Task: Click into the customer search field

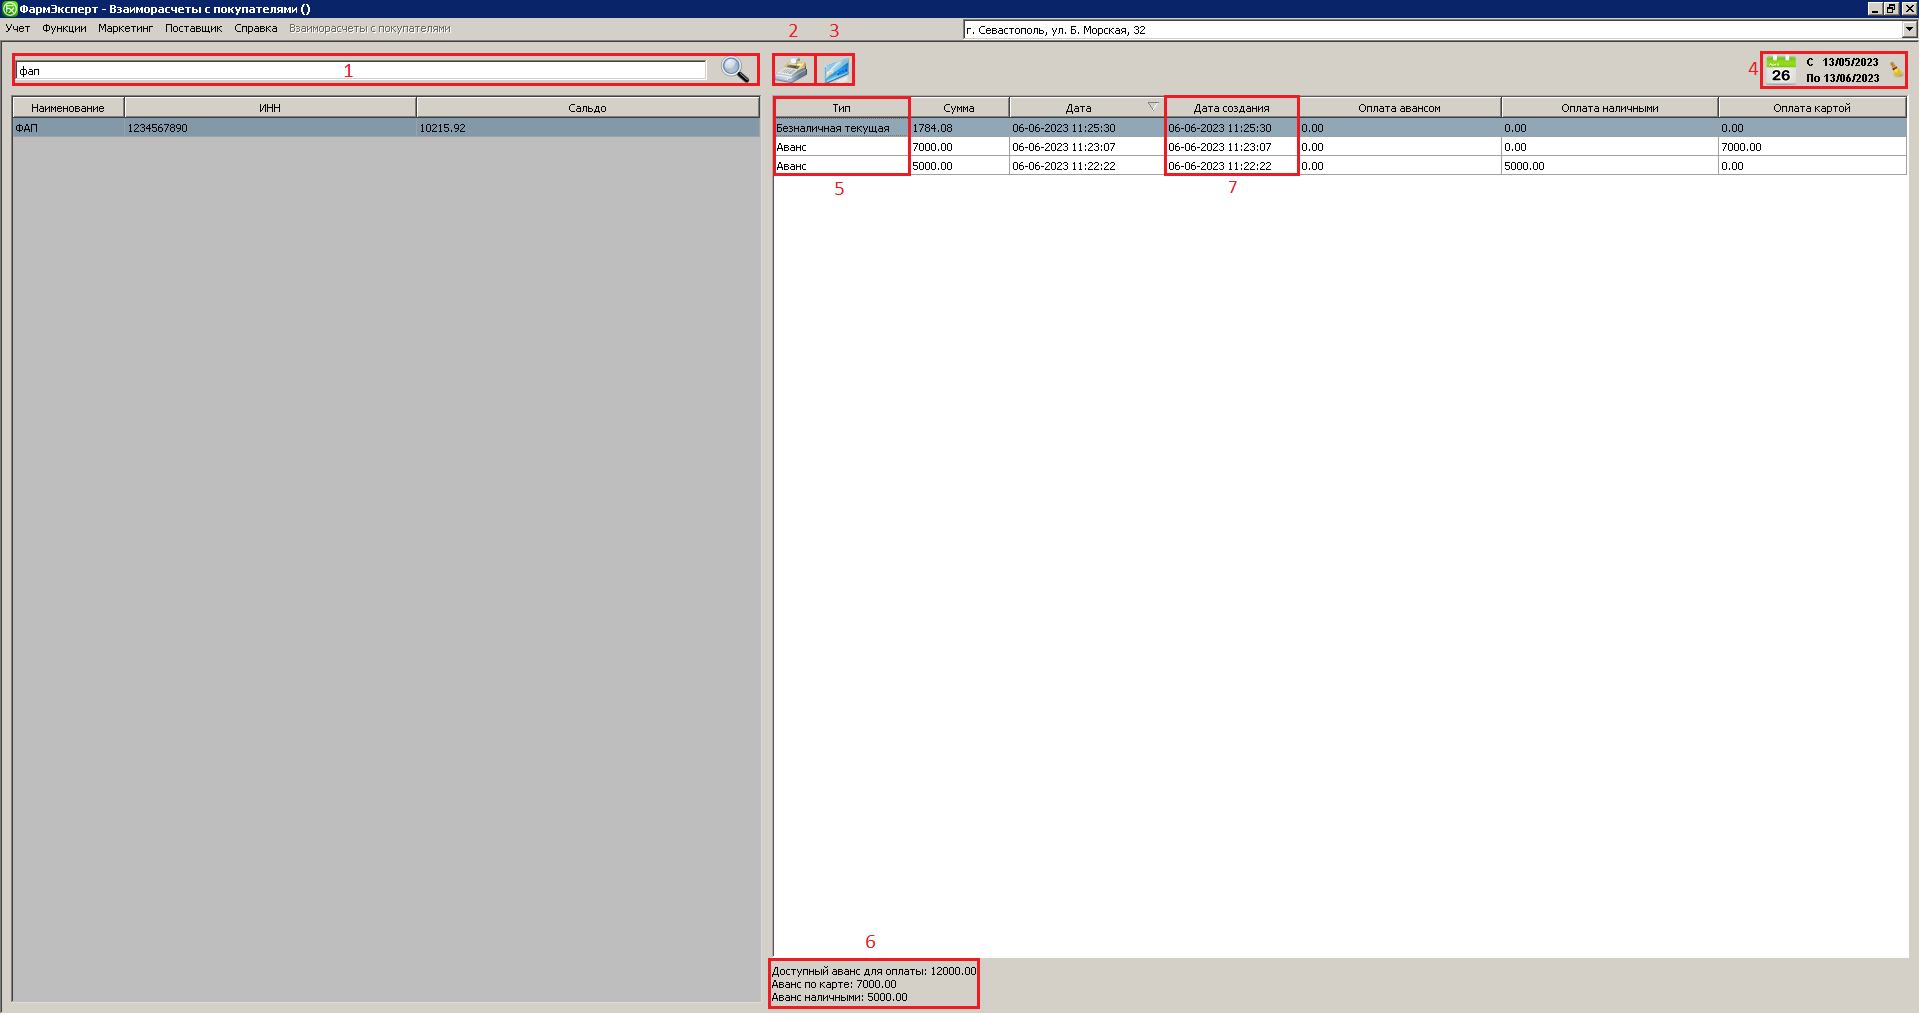Action: [360, 71]
